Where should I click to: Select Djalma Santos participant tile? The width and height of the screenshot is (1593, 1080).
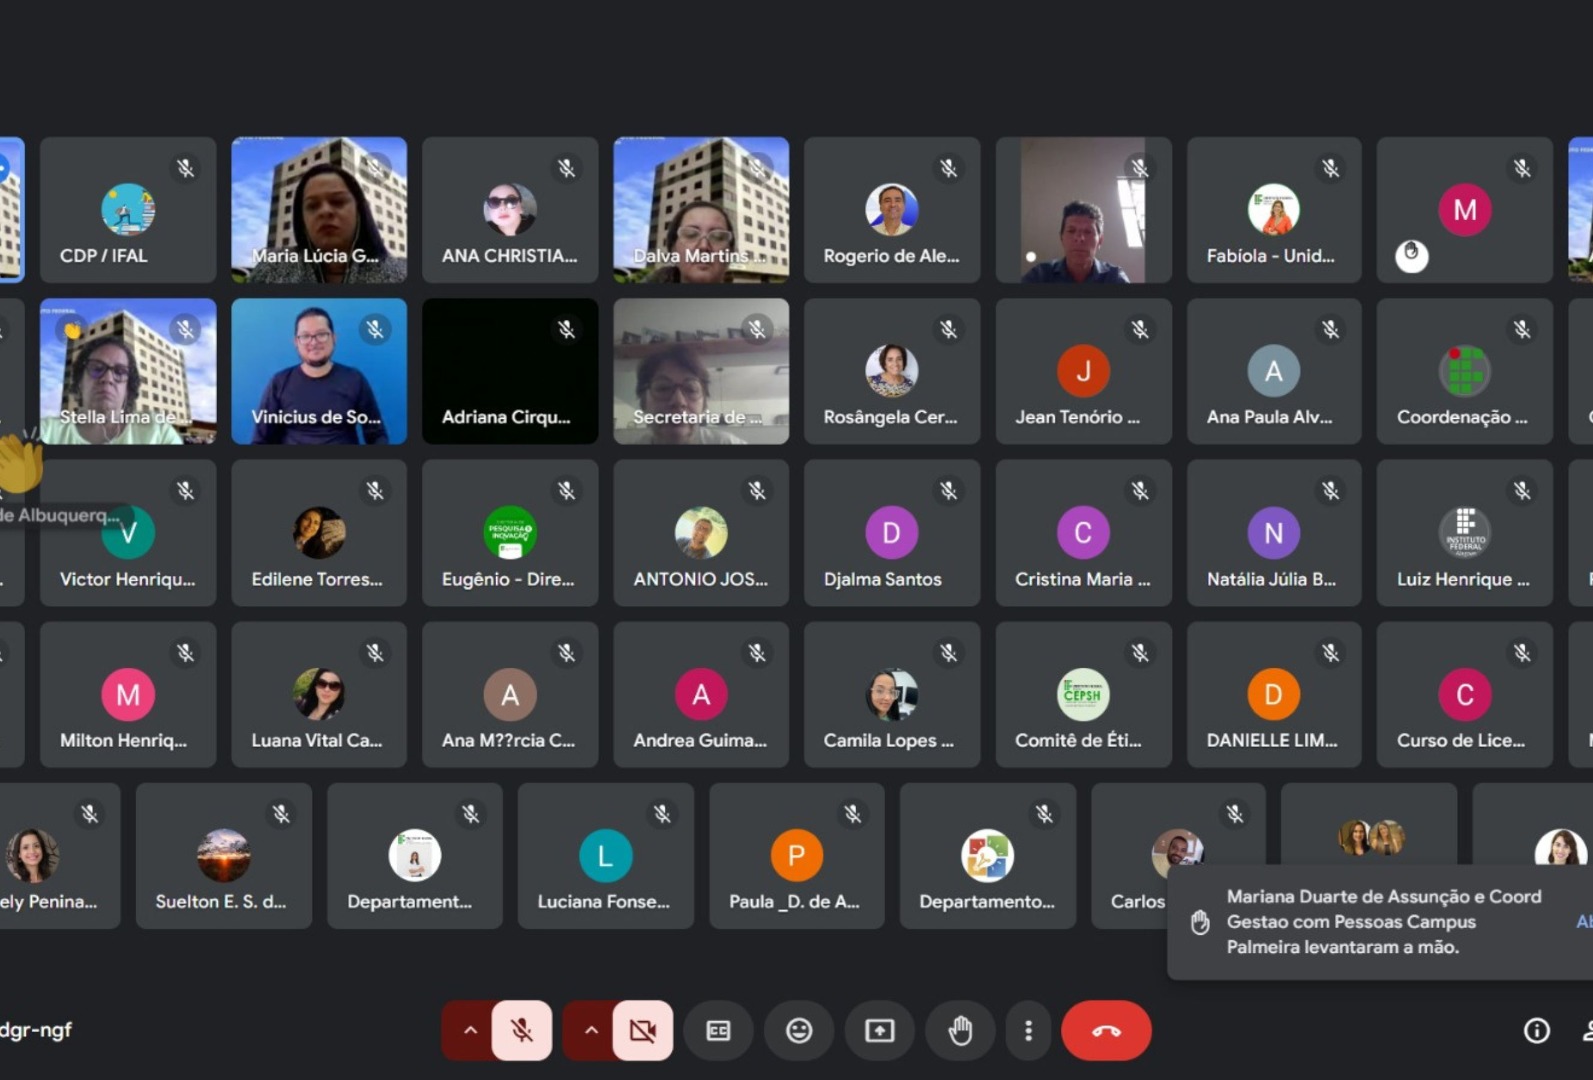tap(891, 533)
